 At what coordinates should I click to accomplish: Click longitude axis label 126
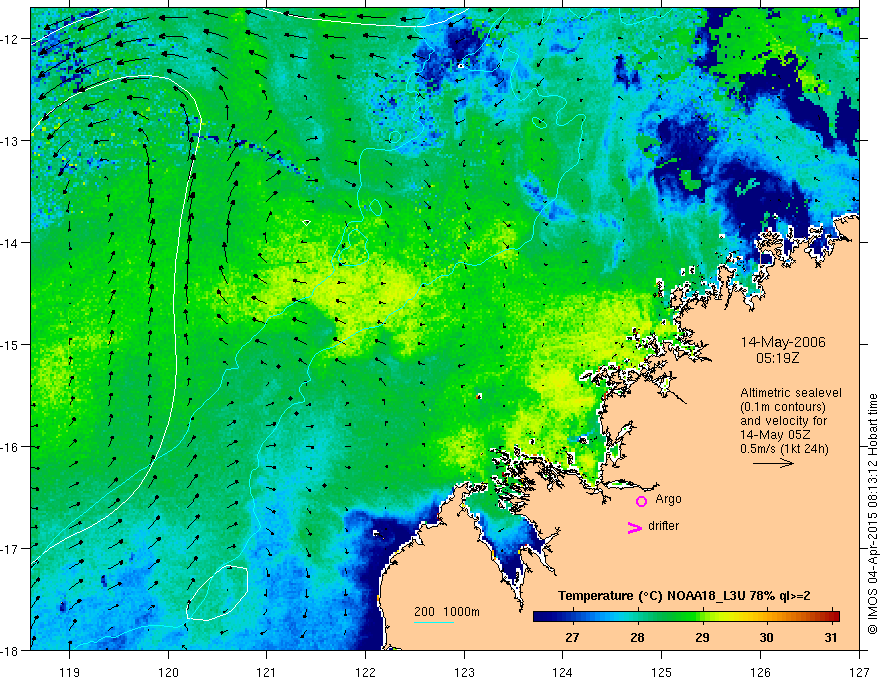760,673
